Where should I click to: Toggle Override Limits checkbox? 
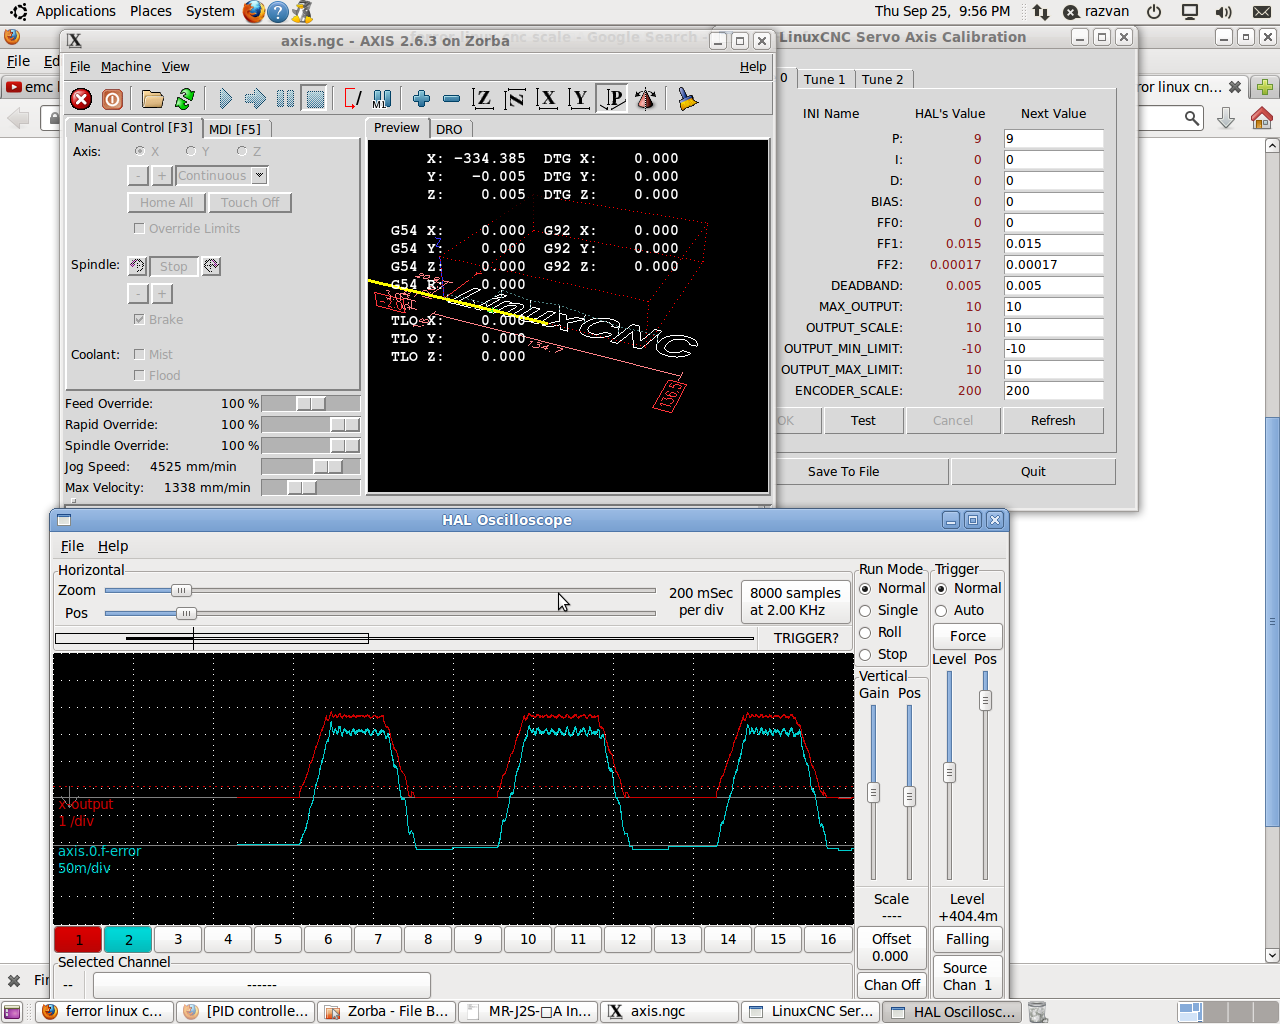tap(139, 229)
